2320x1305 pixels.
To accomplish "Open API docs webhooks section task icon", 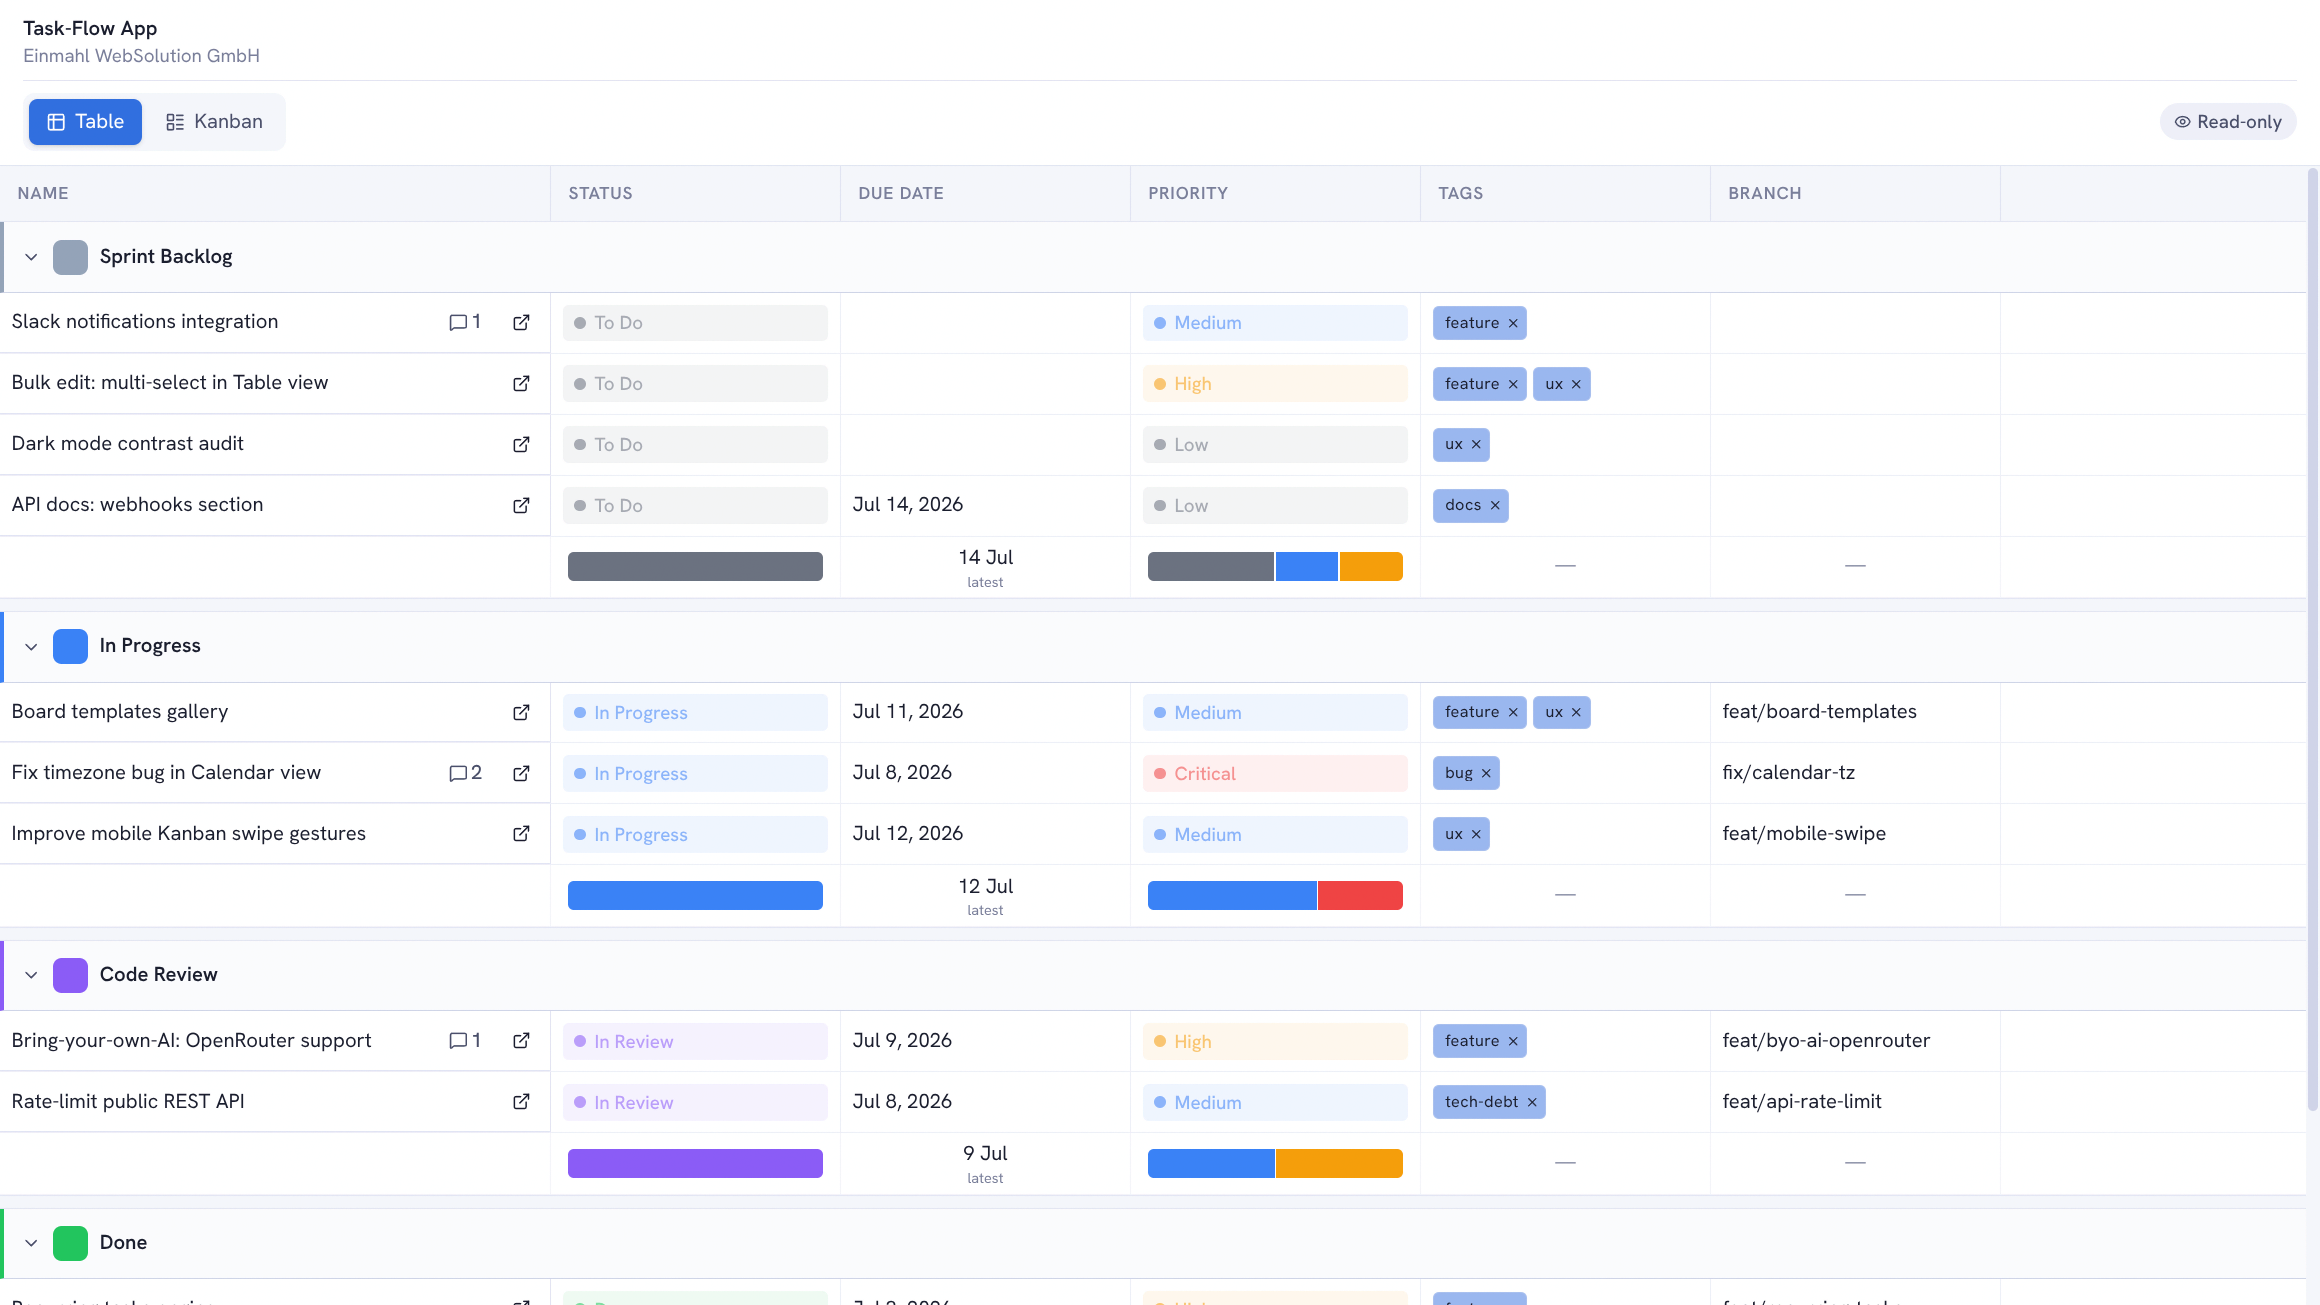I will [x=521, y=505].
